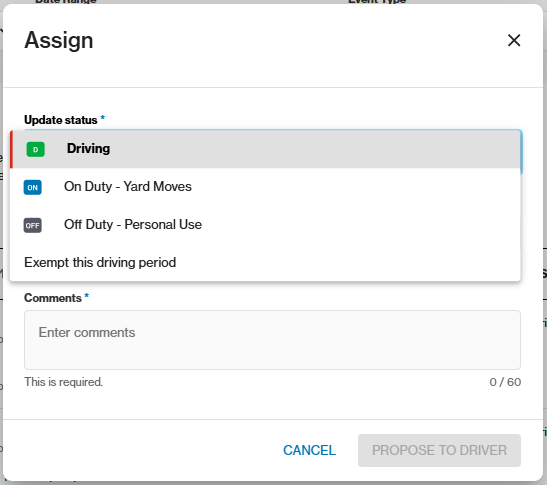
Task: Click the Date Range header behind dialog
Action: coord(66,1)
